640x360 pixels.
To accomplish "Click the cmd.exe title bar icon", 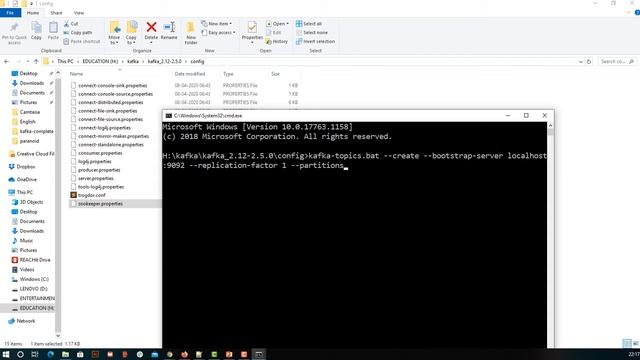I will pyautogui.click(x=169, y=116).
